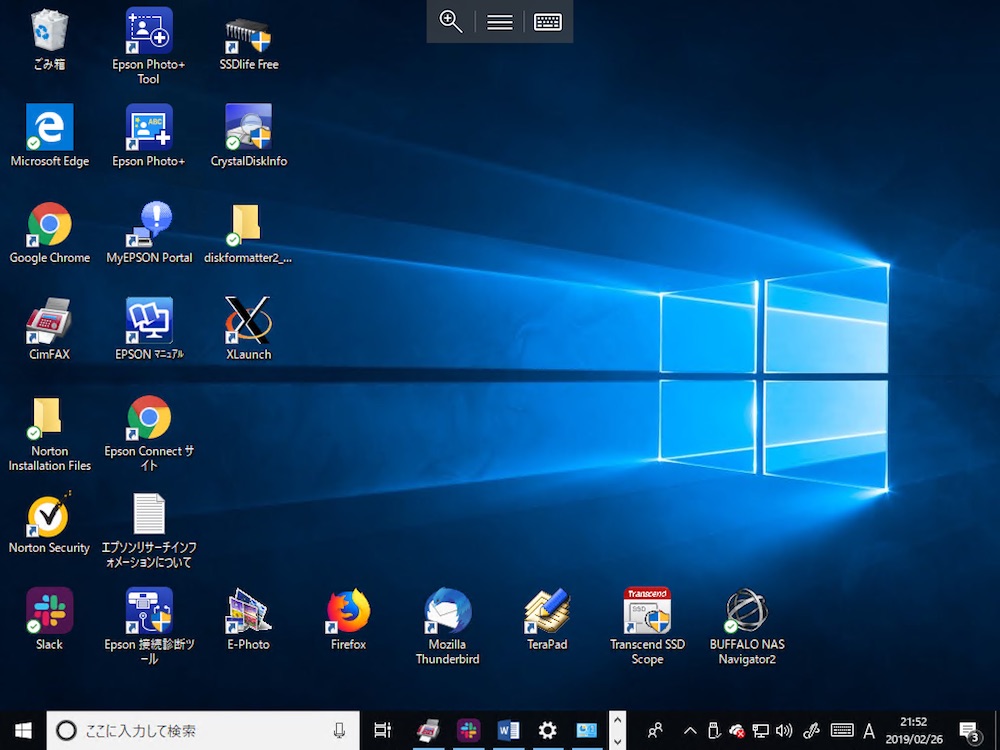
Task: Click the USB safely remove hardware tray icon
Action: pyautogui.click(x=714, y=730)
